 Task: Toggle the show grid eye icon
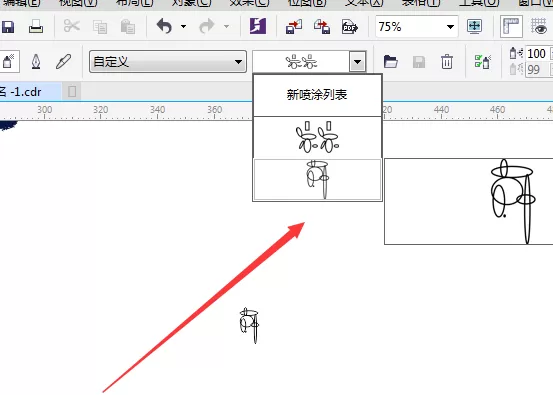click(539, 27)
